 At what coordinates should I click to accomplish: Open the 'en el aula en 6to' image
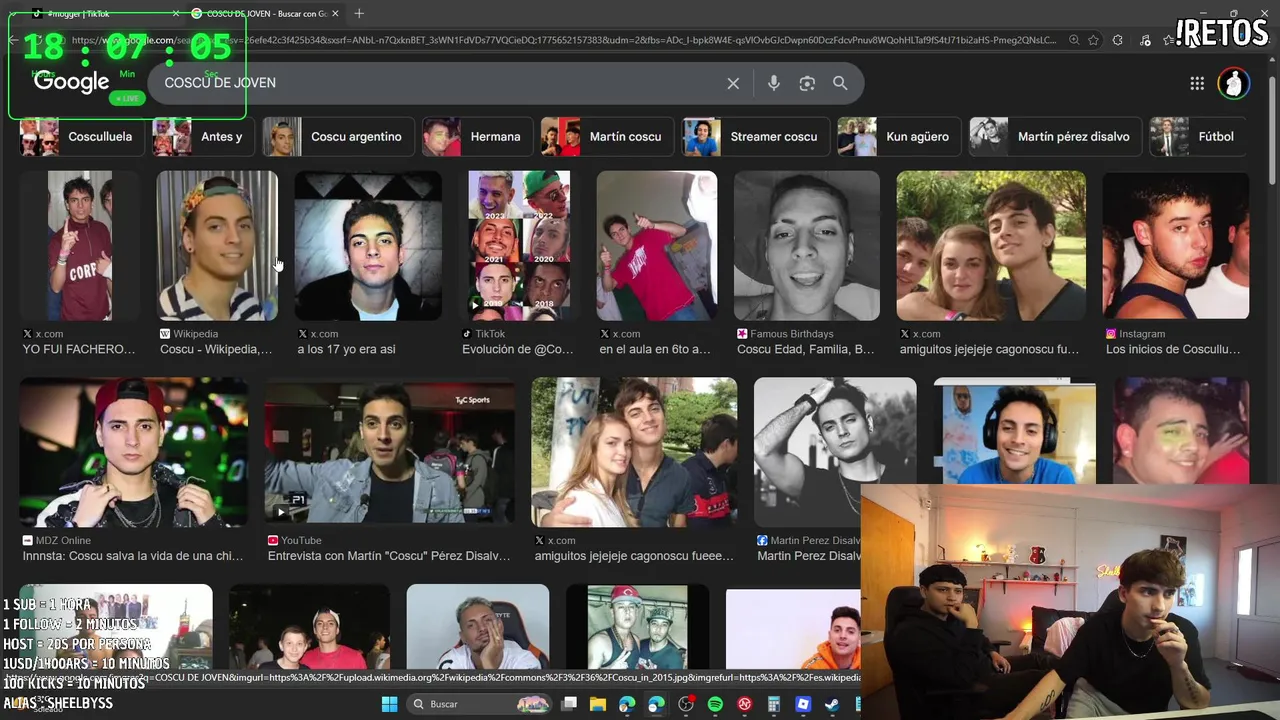click(657, 246)
